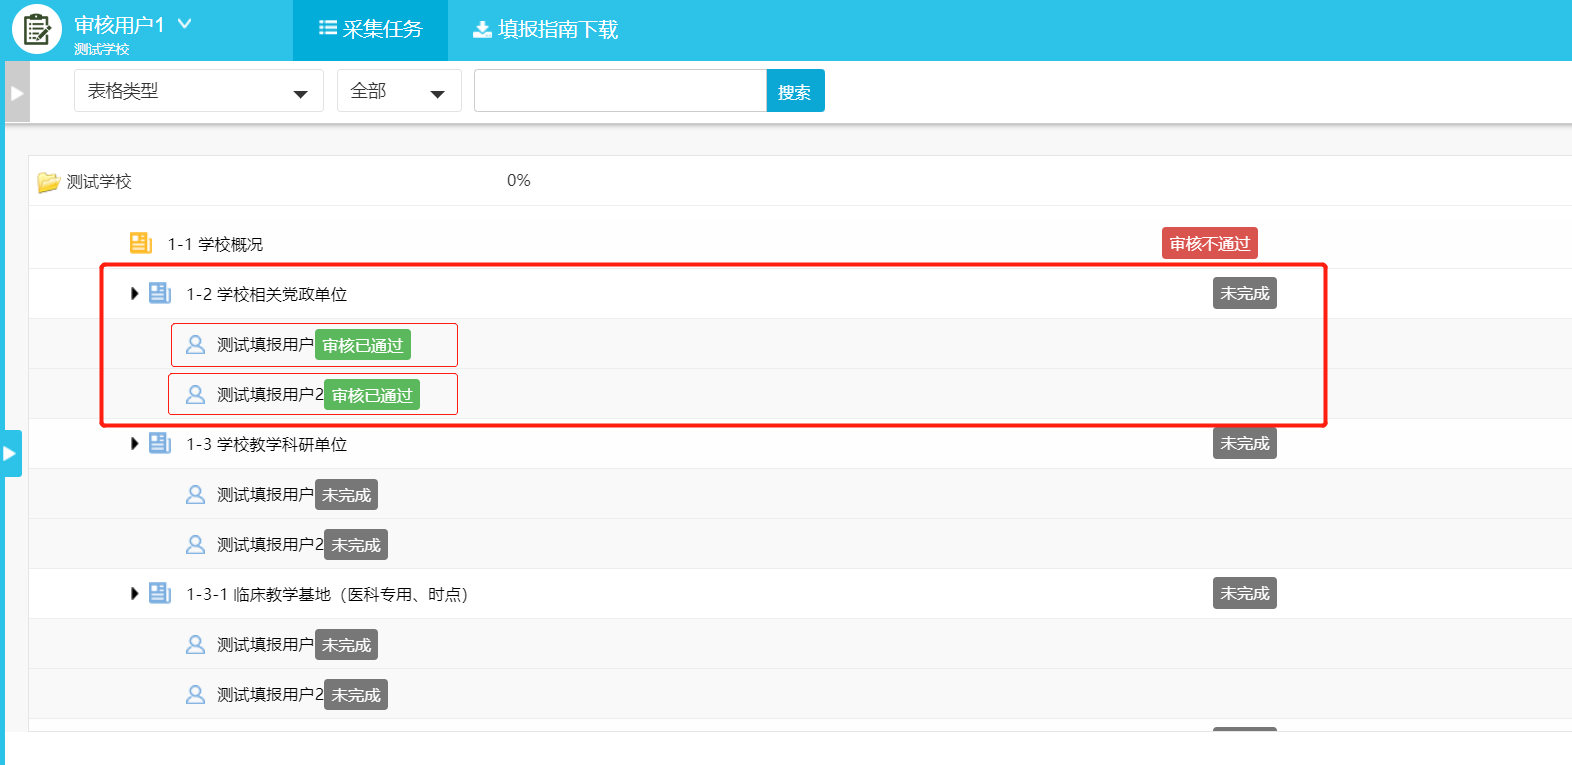This screenshot has width=1572, height=765.
Task: Switch to the 采集任务 tab
Action: (370, 30)
